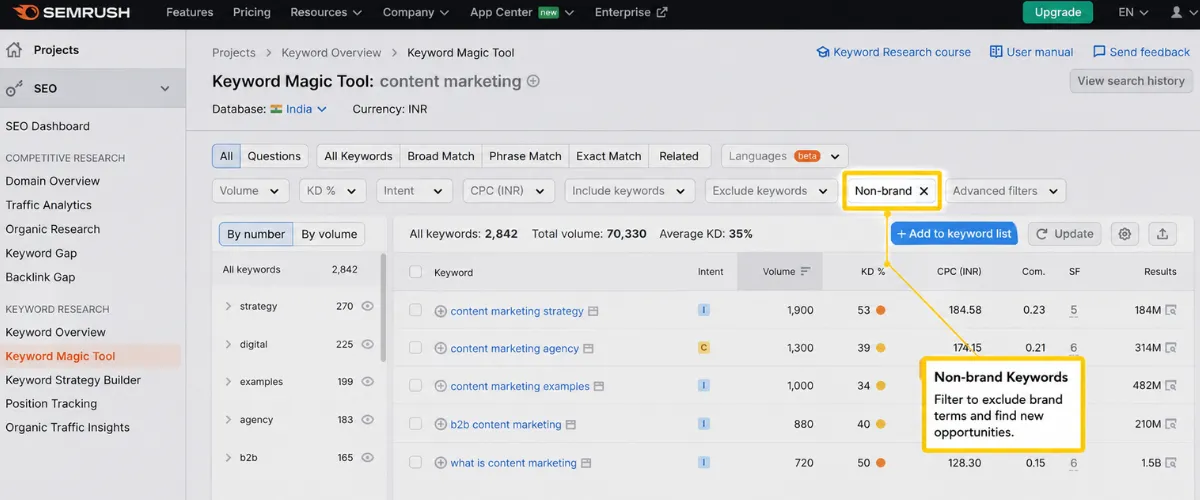Add content marketing strategy via plus icon
The image size is (1200, 500).
(x=441, y=311)
